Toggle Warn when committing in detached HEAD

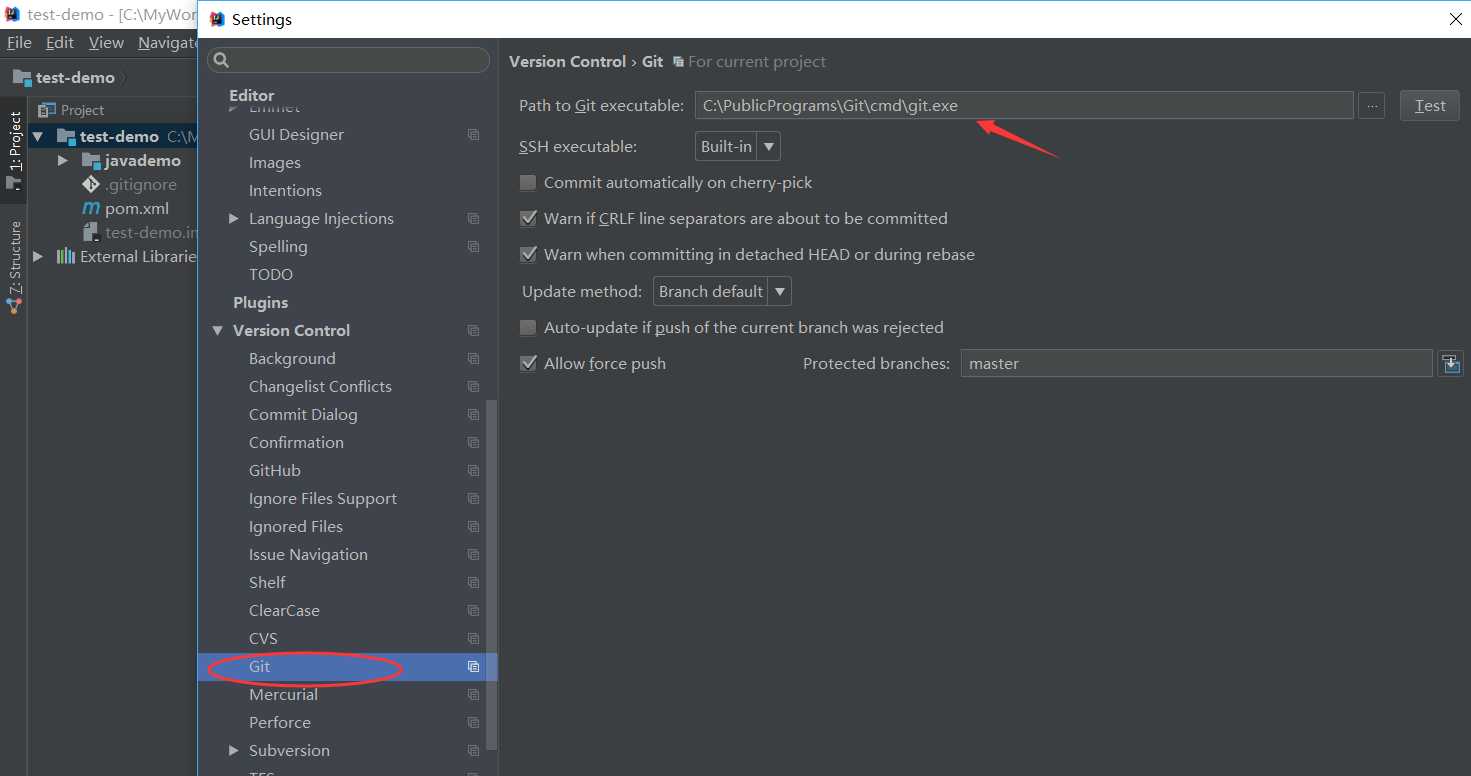point(528,255)
